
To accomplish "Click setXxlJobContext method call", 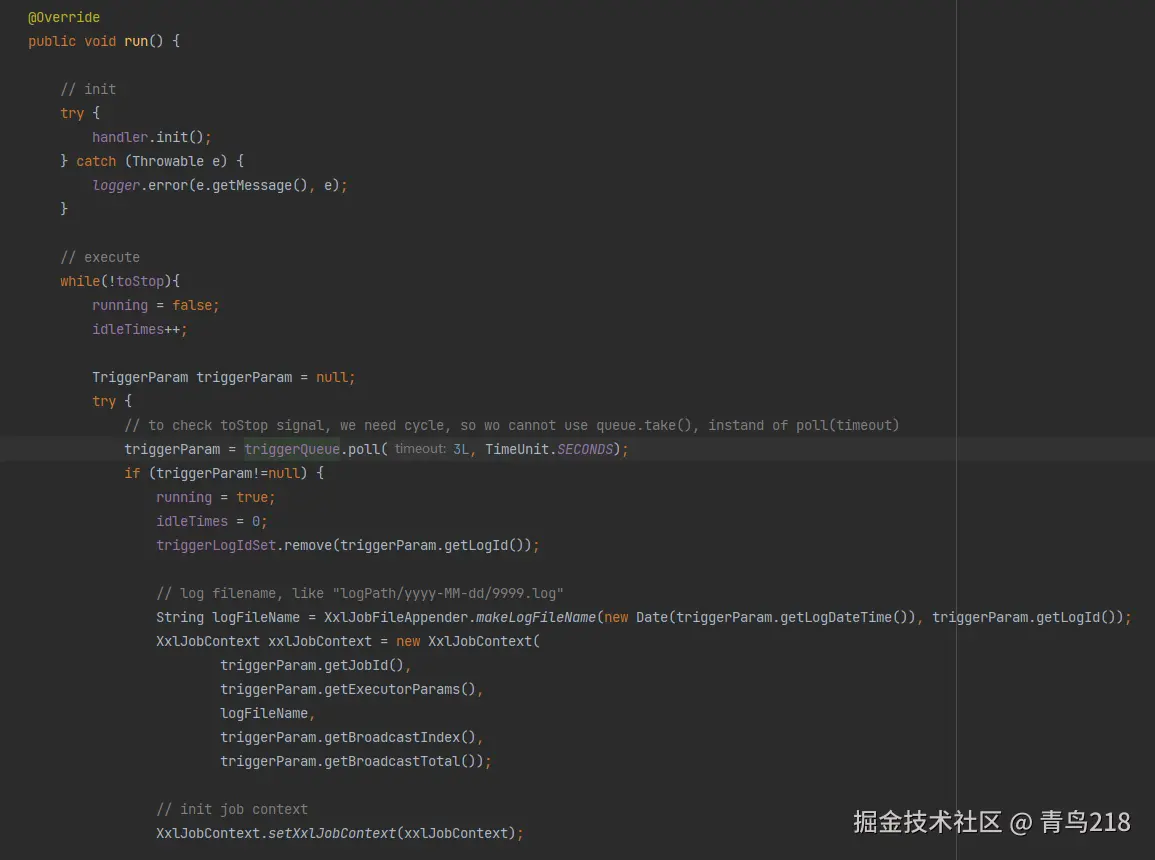I will click(x=332, y=833).
